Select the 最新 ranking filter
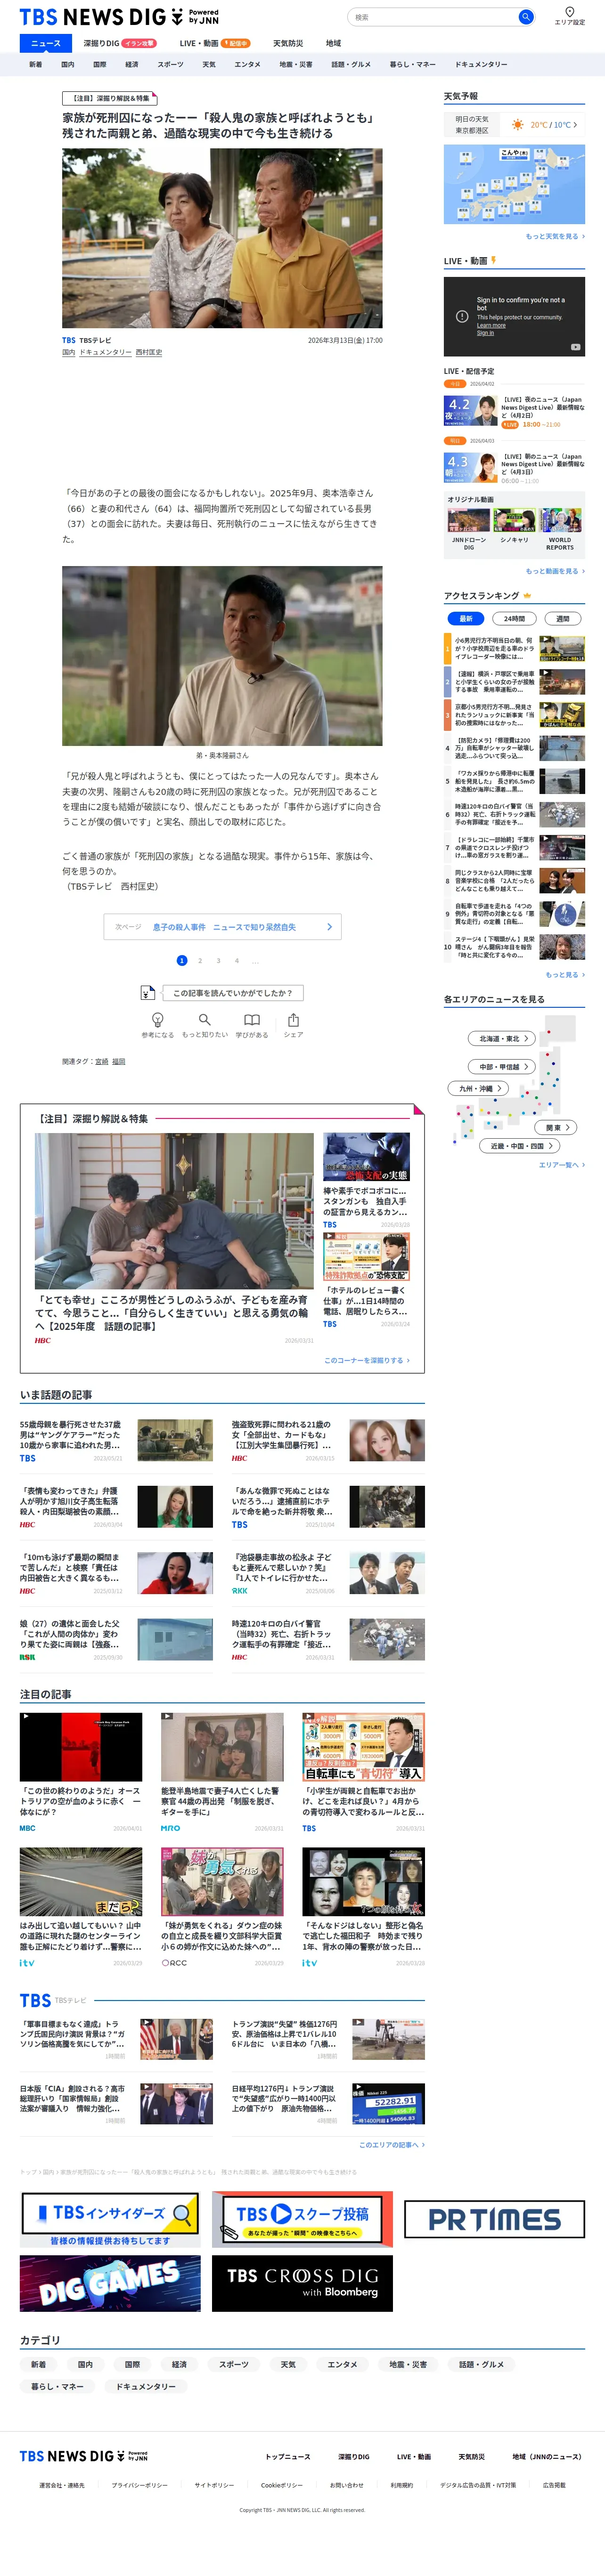605x2576 pixels. click(465, 618)
